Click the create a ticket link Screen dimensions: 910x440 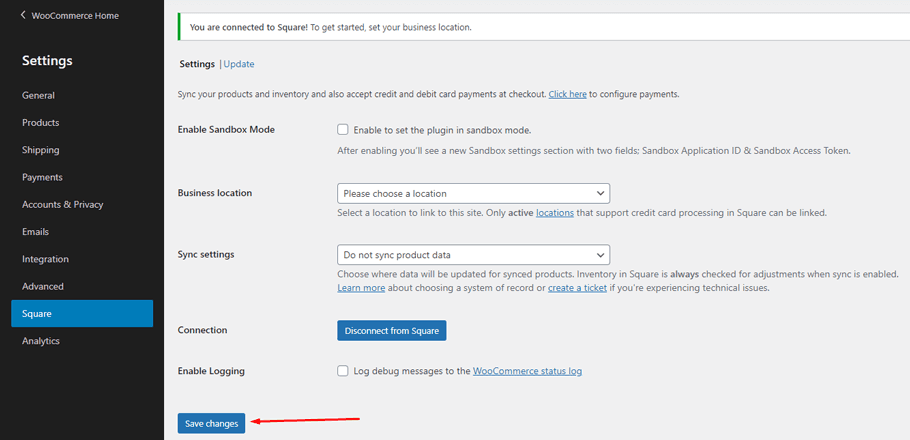pos(577,287)
